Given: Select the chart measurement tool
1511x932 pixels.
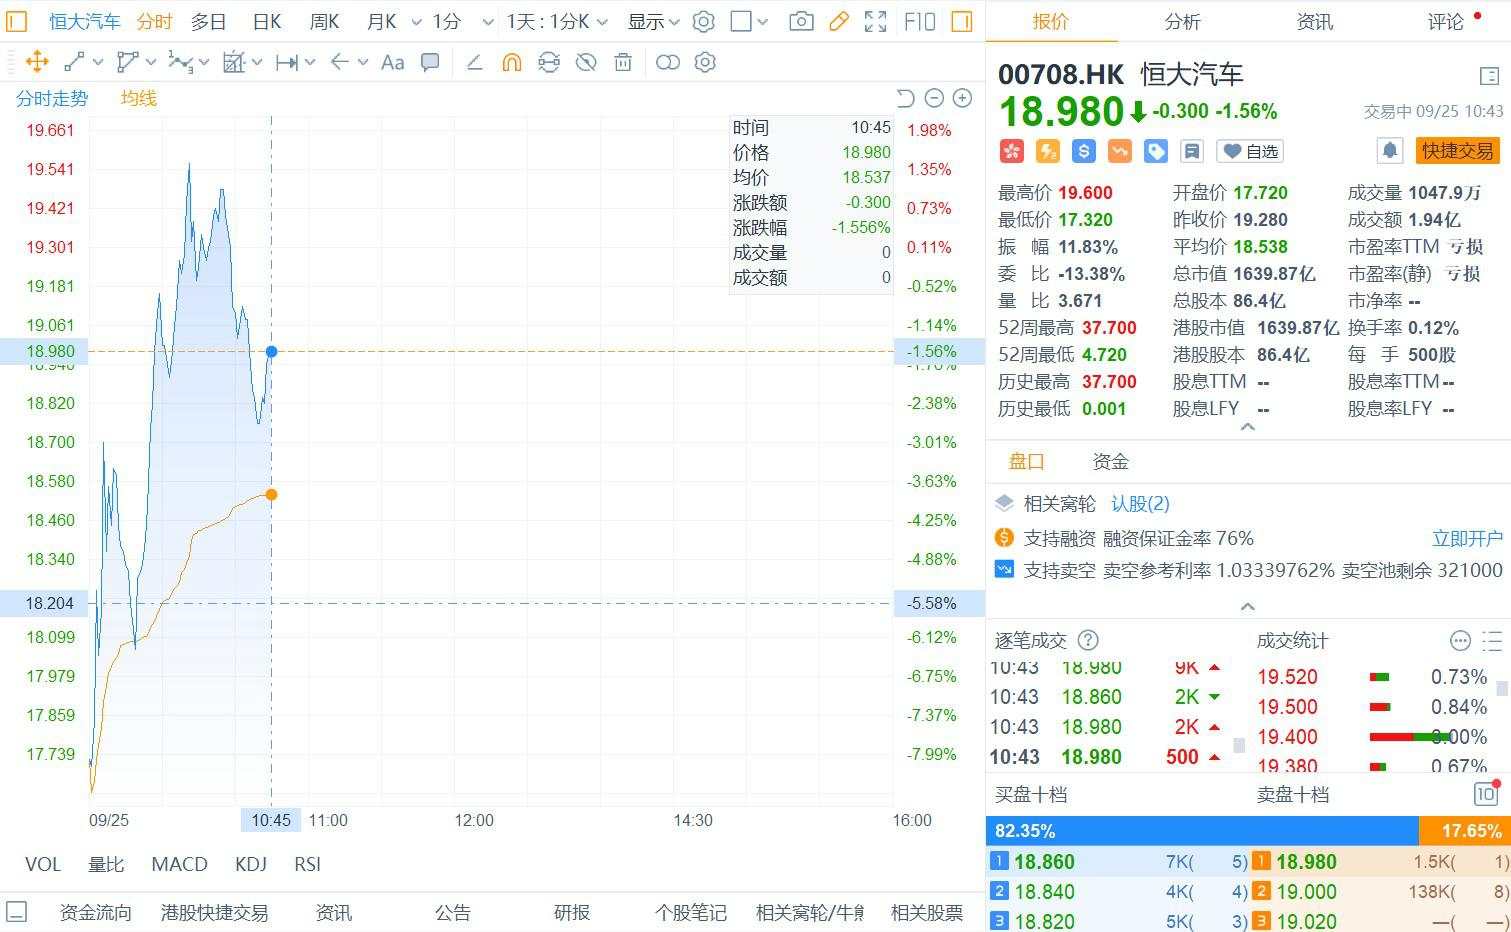Looking at the screenshot, I should [234, 62].
